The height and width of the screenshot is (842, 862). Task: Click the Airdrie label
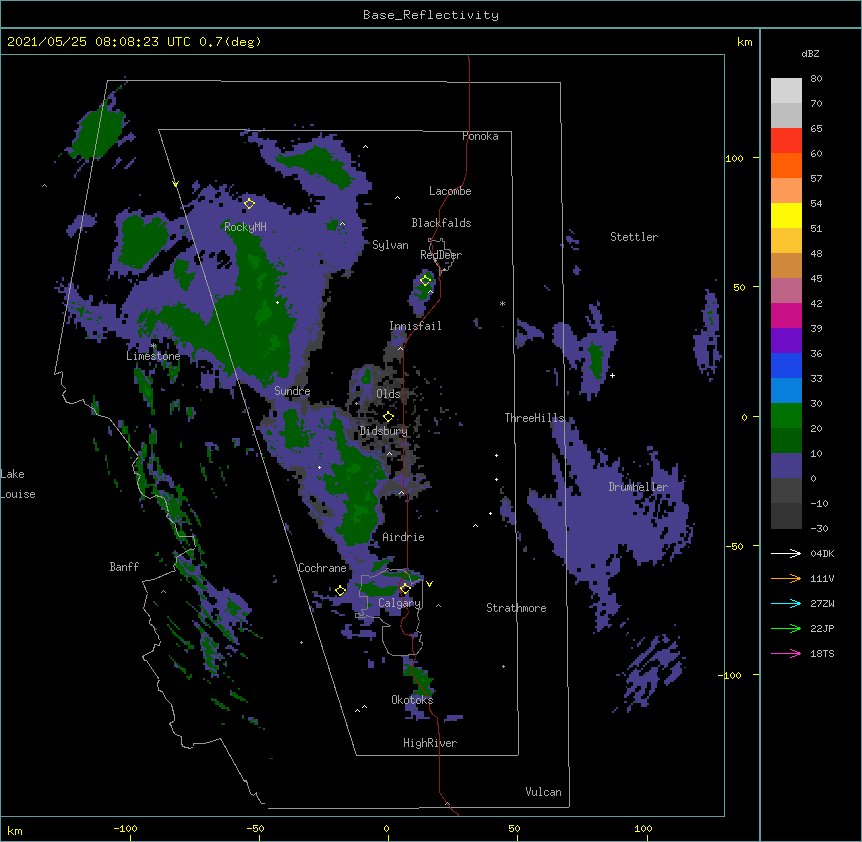(404, 537)
